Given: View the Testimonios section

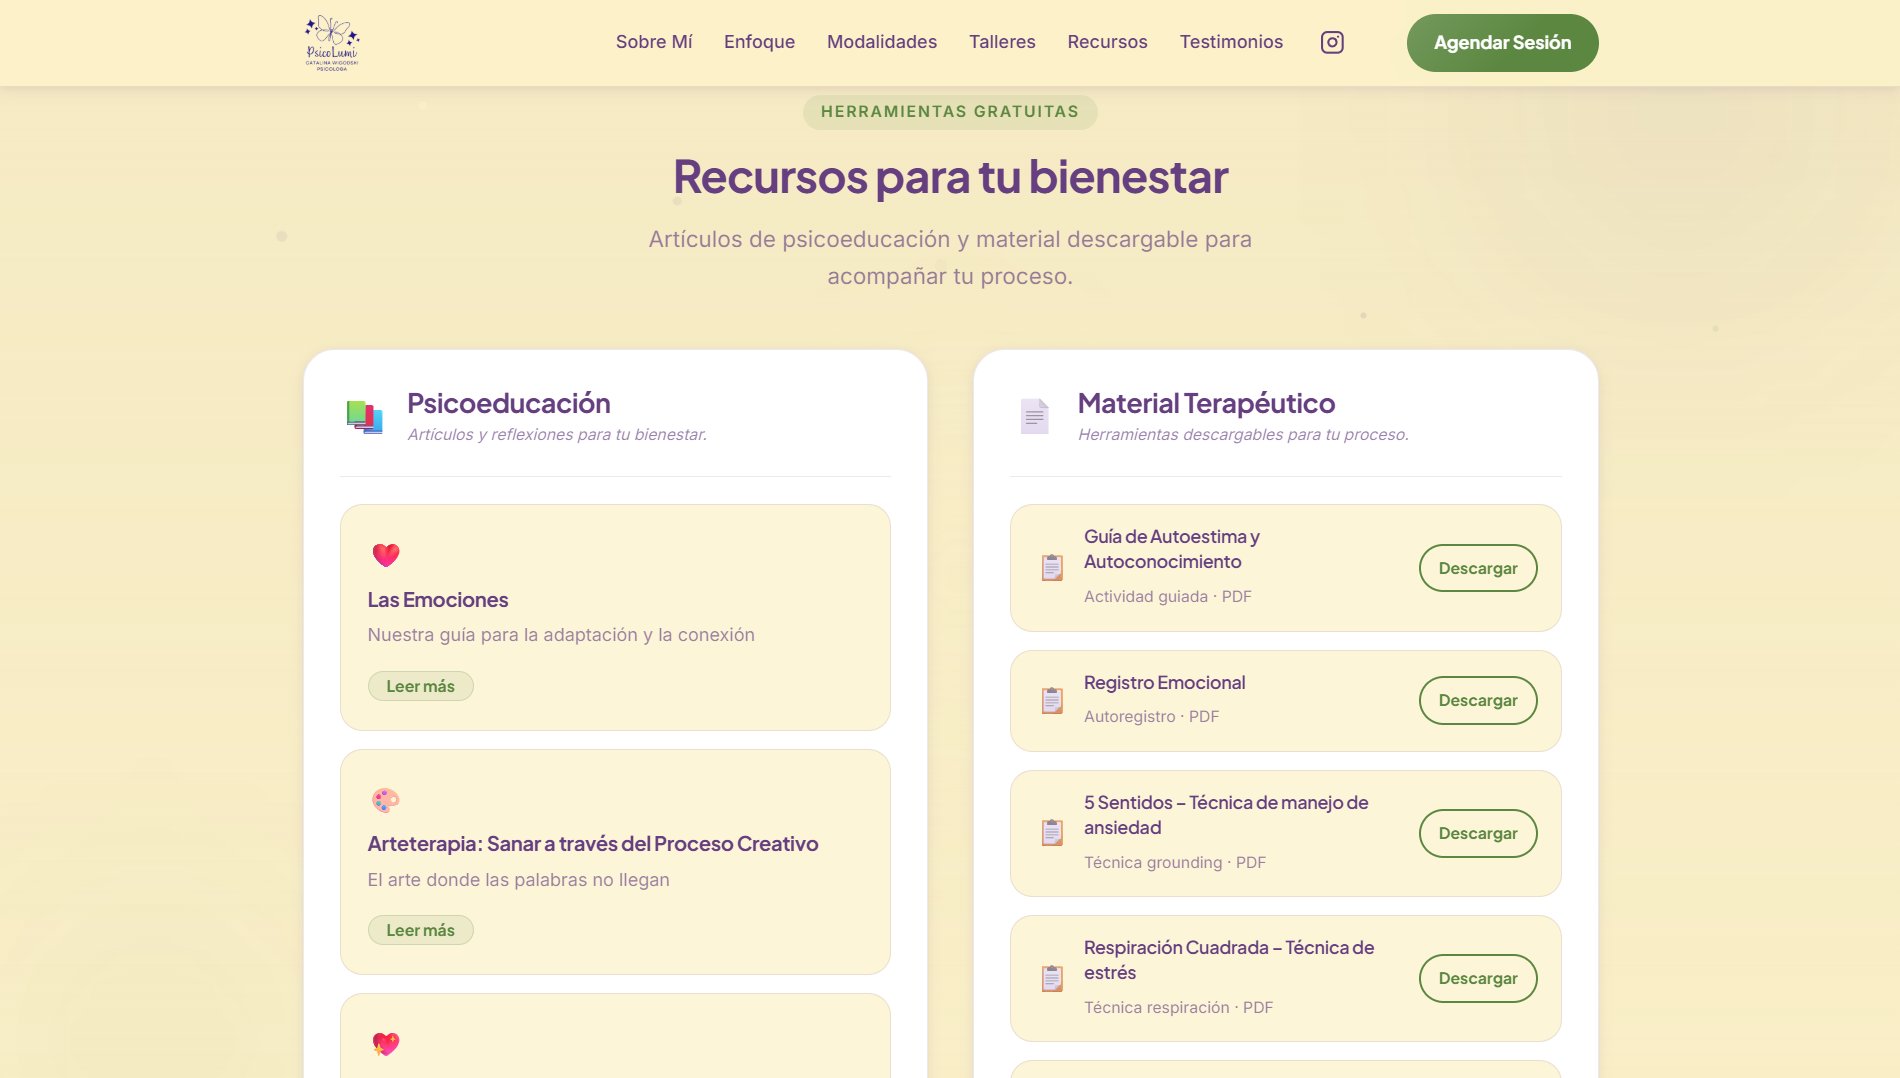Looking at the screenshot, I should pyautogui.click(x=1231, y=42).
